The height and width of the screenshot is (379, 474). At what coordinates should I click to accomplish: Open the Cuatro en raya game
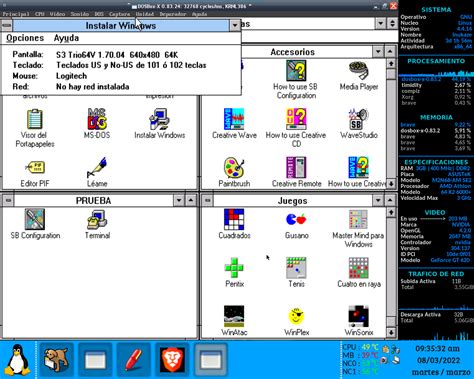pos(358,268)
